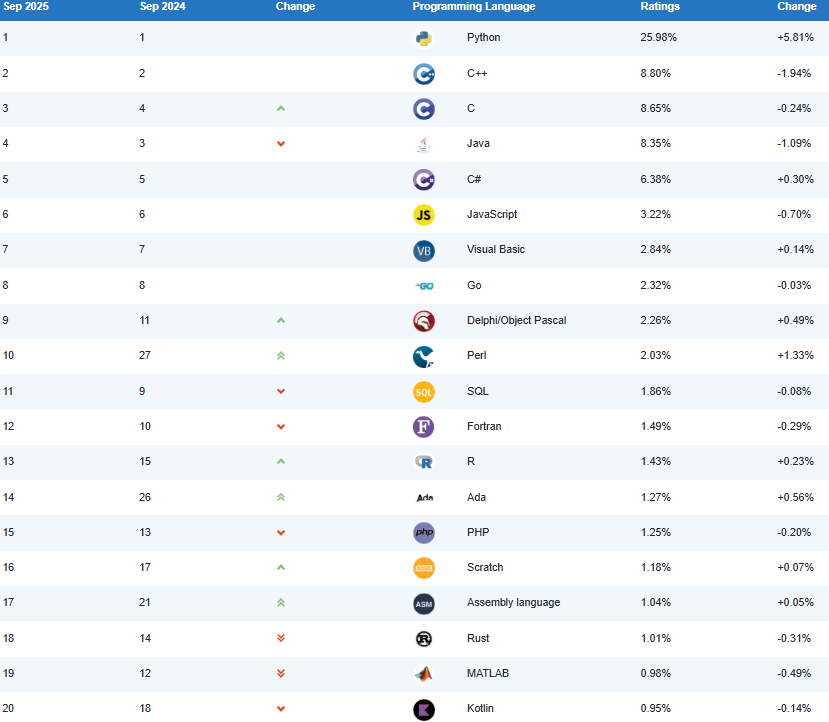Click the Assembly language name text

tap(513, 603)
